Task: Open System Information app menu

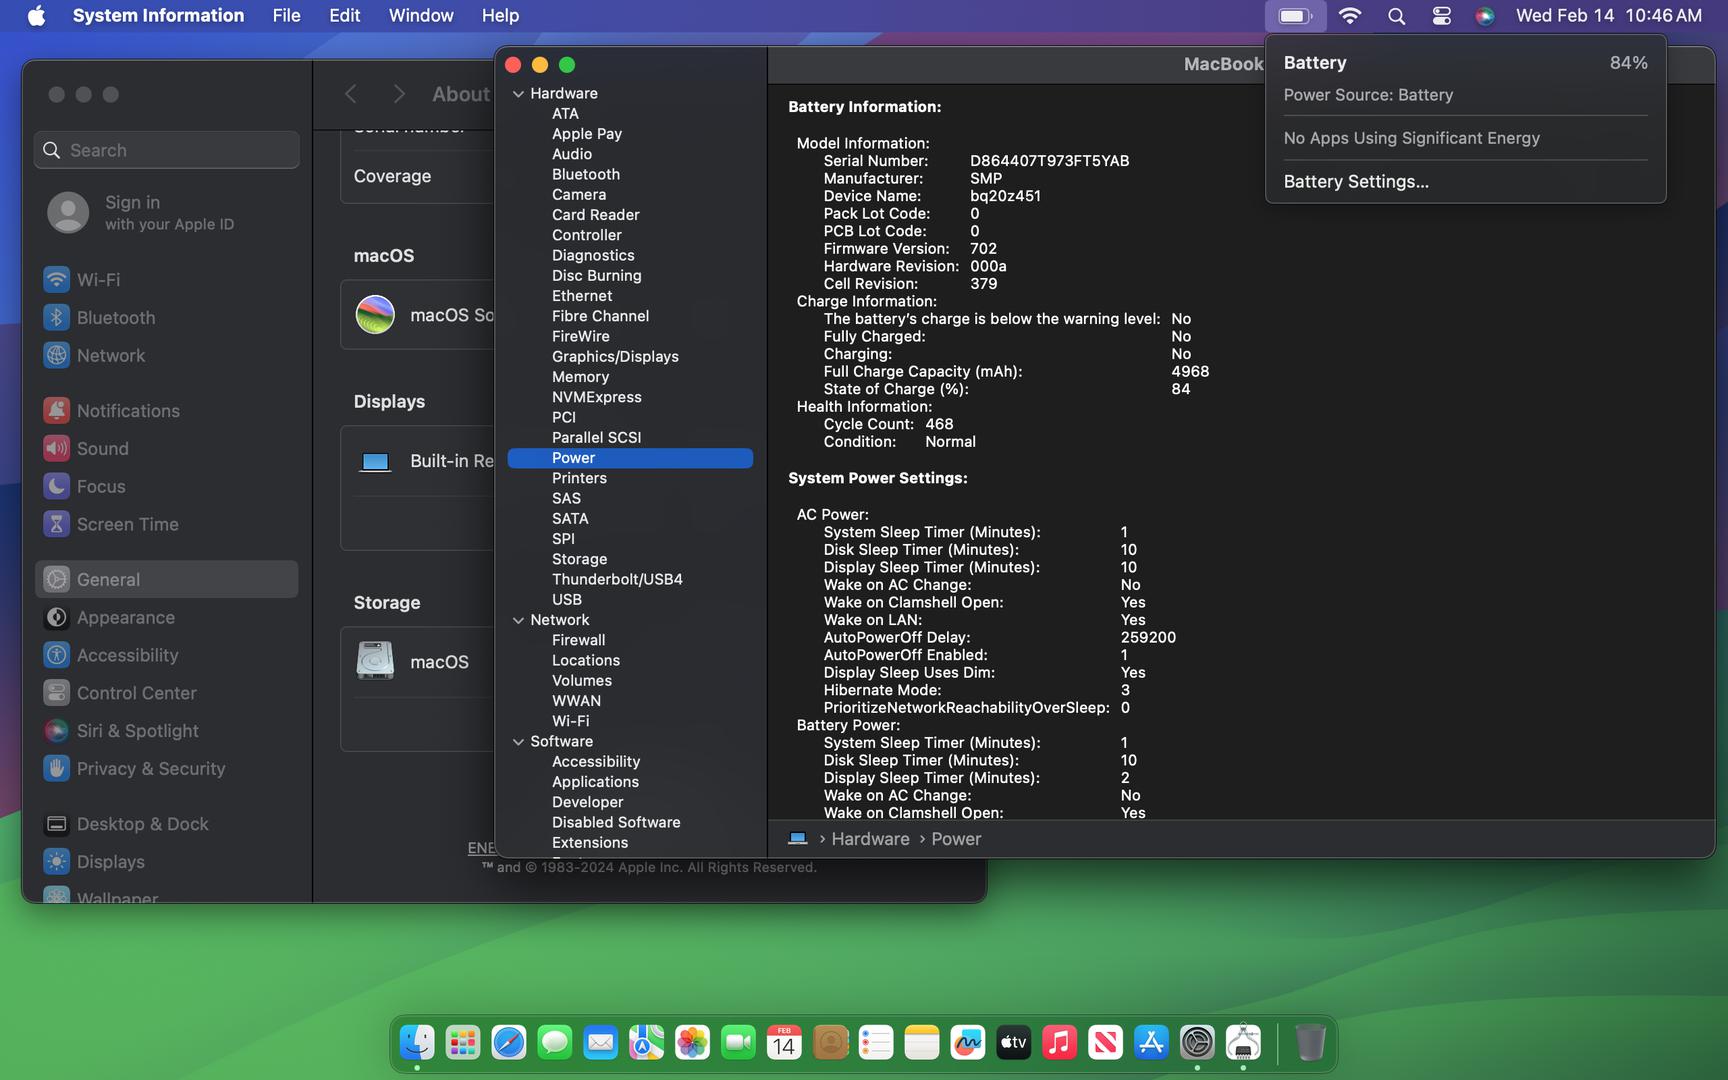Action: [158, 16]
